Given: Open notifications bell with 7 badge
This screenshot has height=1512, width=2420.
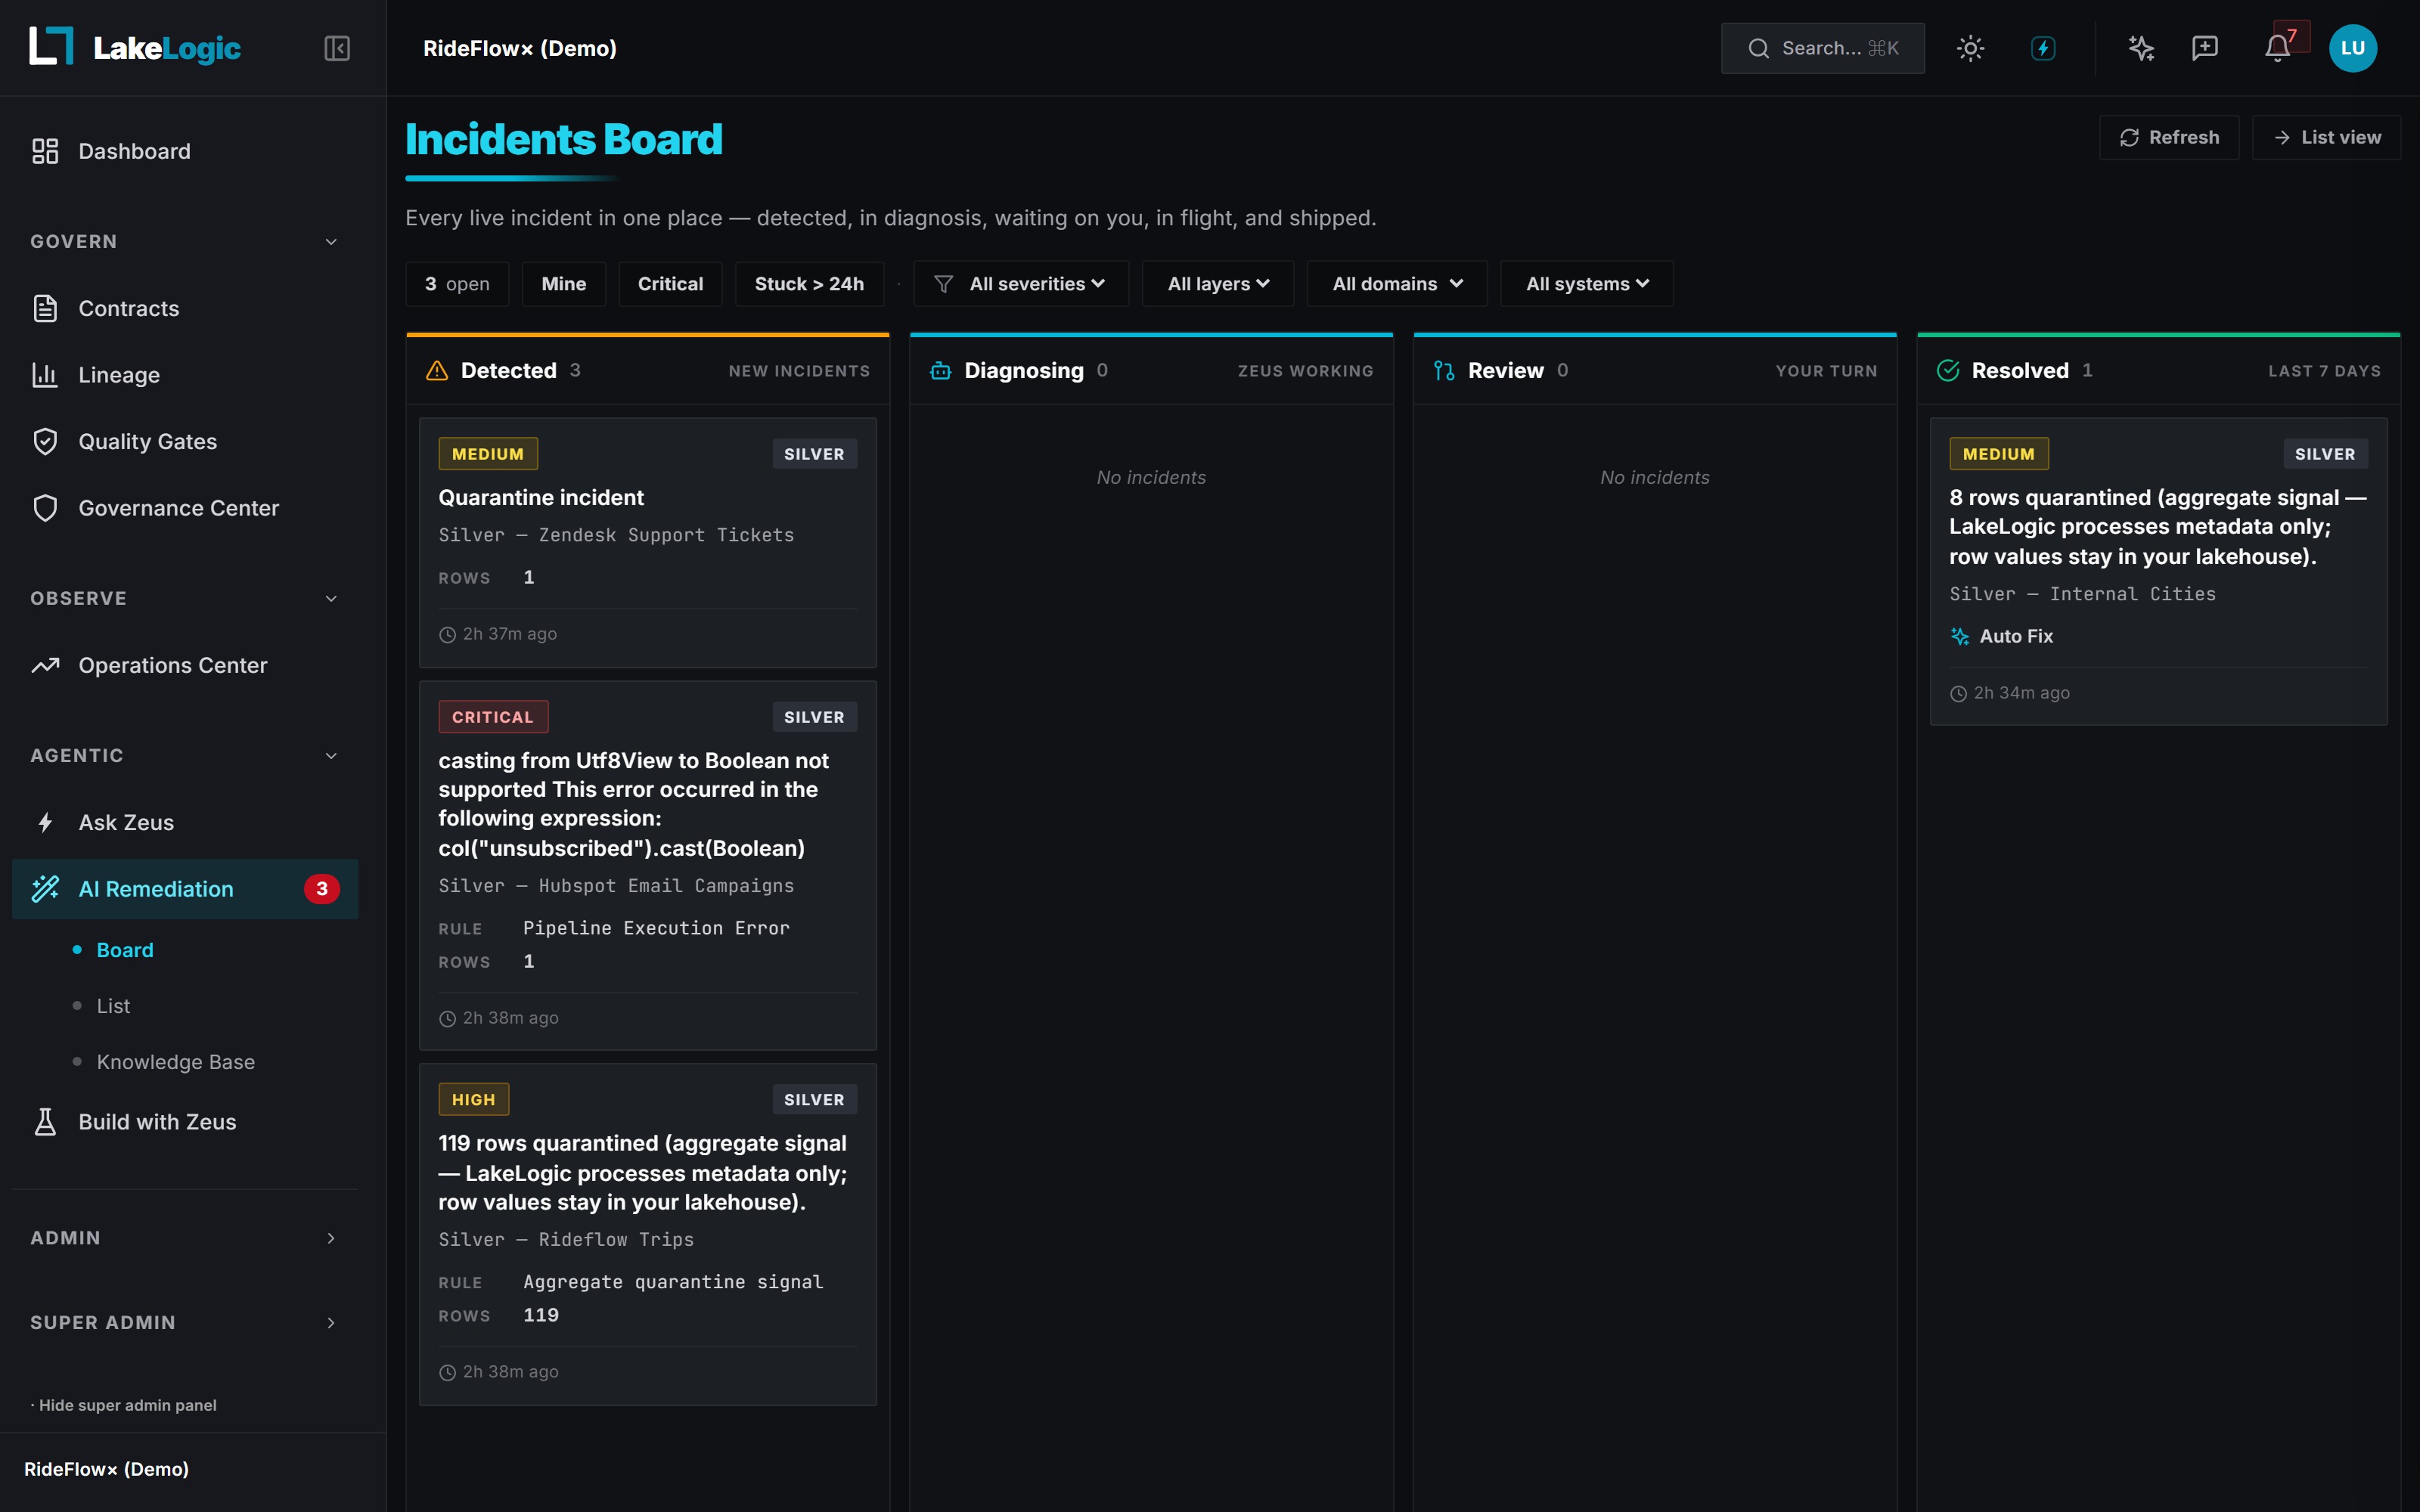Looking at the screenshot, I should (2278, 48).
